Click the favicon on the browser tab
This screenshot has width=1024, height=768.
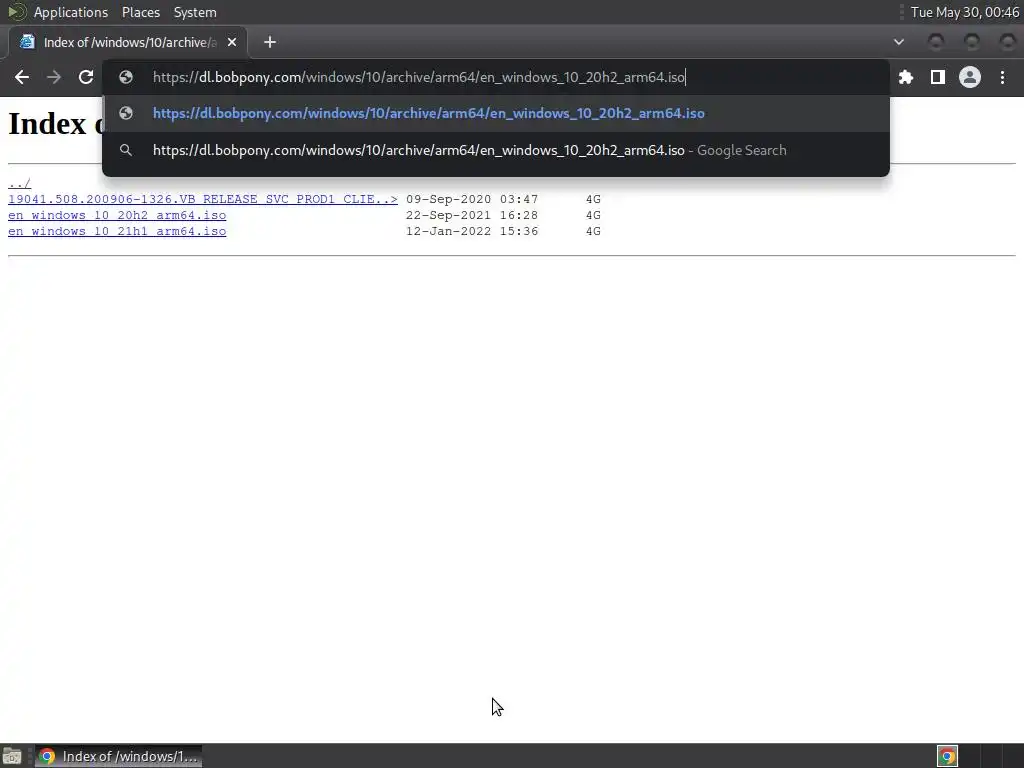pos(27,42)
